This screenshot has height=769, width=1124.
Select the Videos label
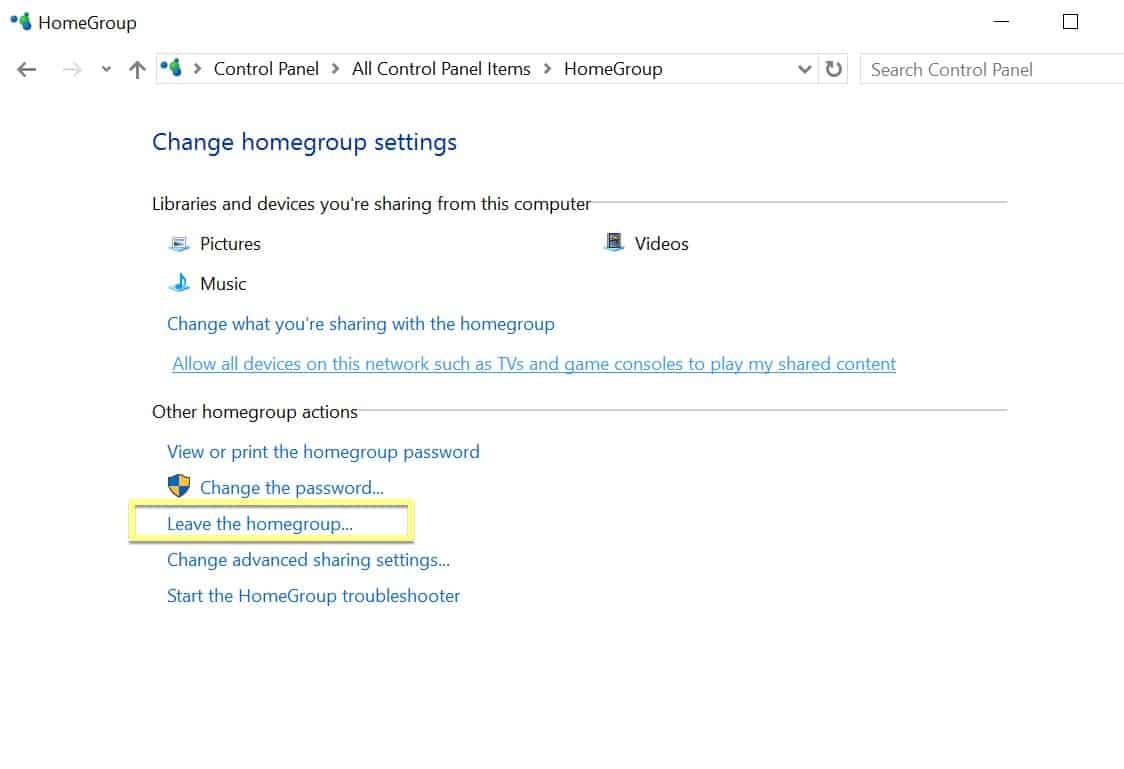[x=661, y=244]
